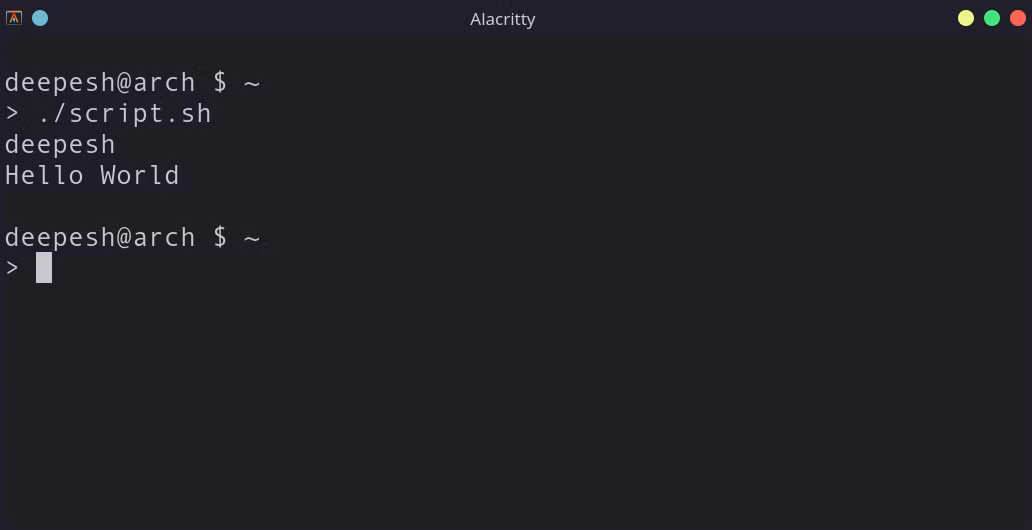Close Alacritty with the red circle button
The image size is (1032, 530).
click(x=1018, y=18)
